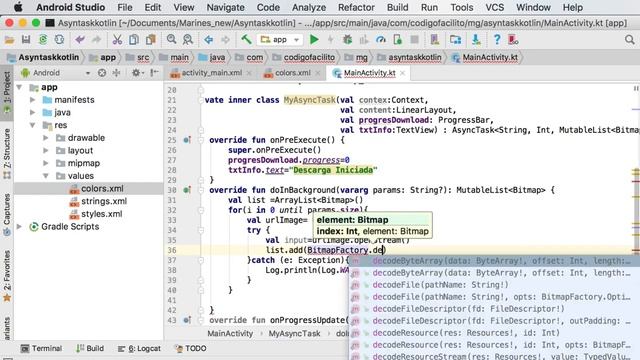Click the Undo arrow icon
Screen dimensions: 640x360
click(x=80, y=40)
